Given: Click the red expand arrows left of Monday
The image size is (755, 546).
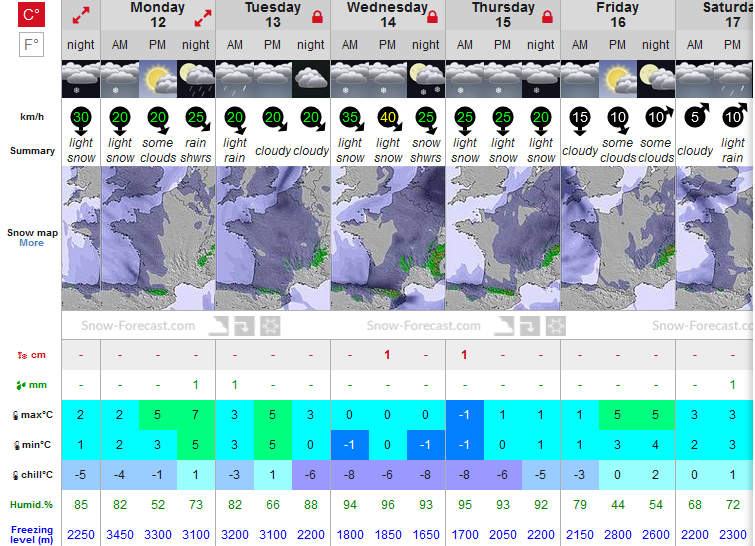Looking at the screenshot, I should tap(81, 15).
